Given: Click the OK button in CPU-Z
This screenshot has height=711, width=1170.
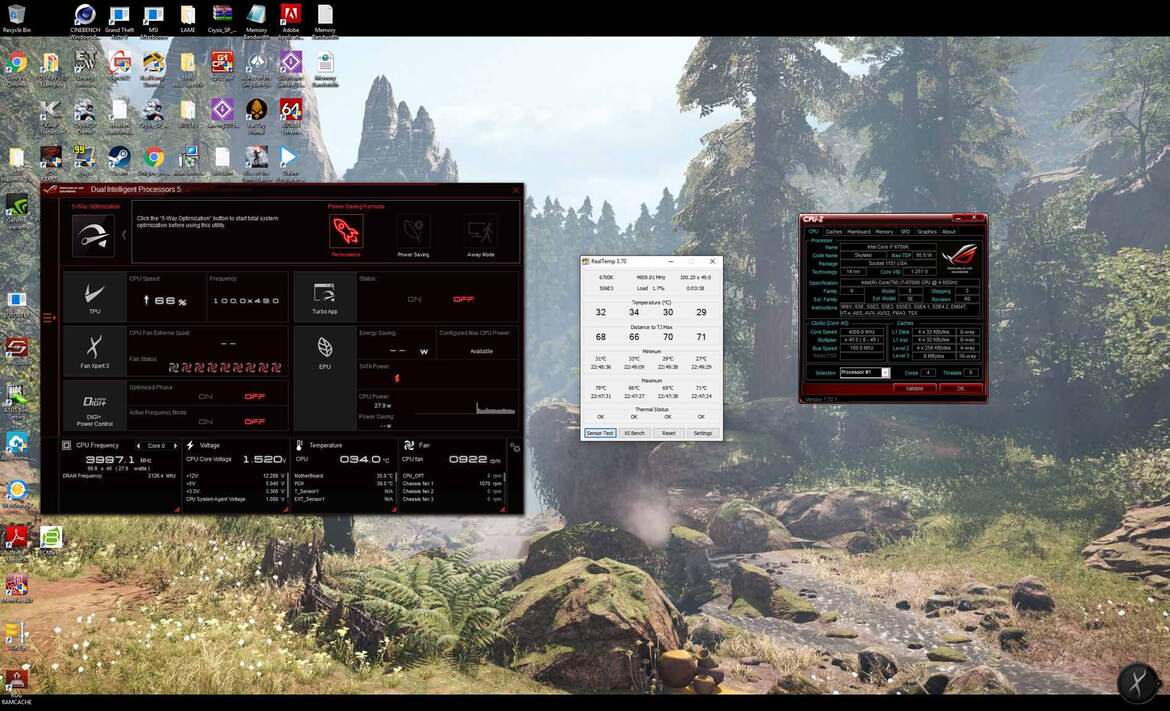Looking at the screenshot, I should 960,388.
